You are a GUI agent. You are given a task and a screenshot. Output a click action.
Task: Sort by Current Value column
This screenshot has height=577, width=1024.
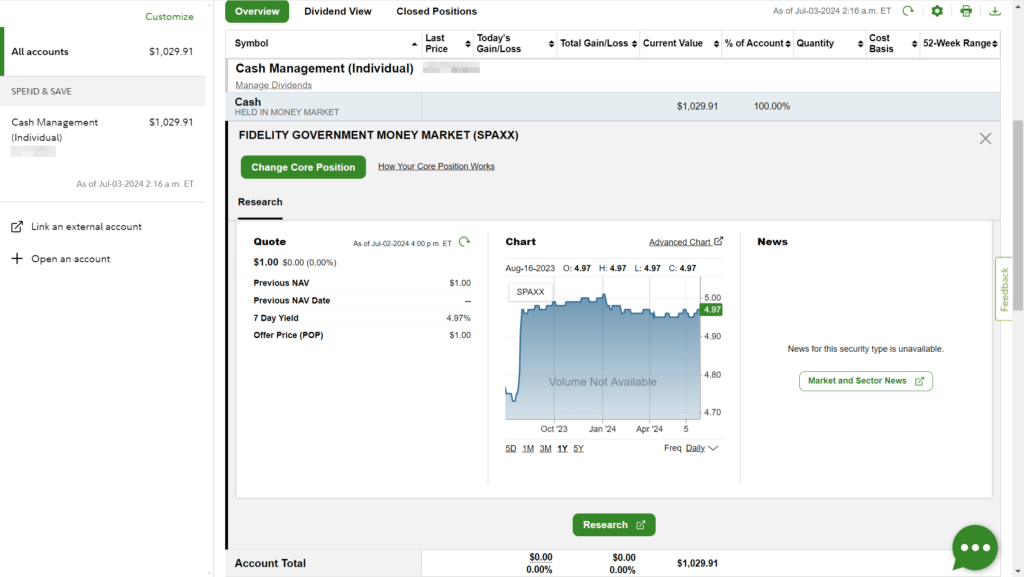pyautogui.click(x=716, y=44)
